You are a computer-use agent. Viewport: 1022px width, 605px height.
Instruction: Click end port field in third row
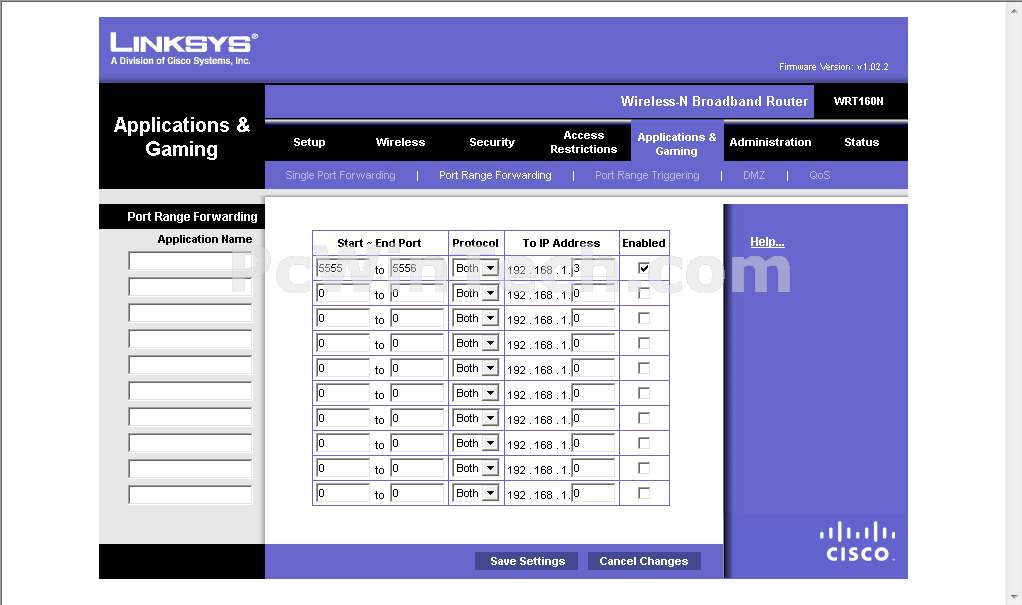tap(417, 318)
